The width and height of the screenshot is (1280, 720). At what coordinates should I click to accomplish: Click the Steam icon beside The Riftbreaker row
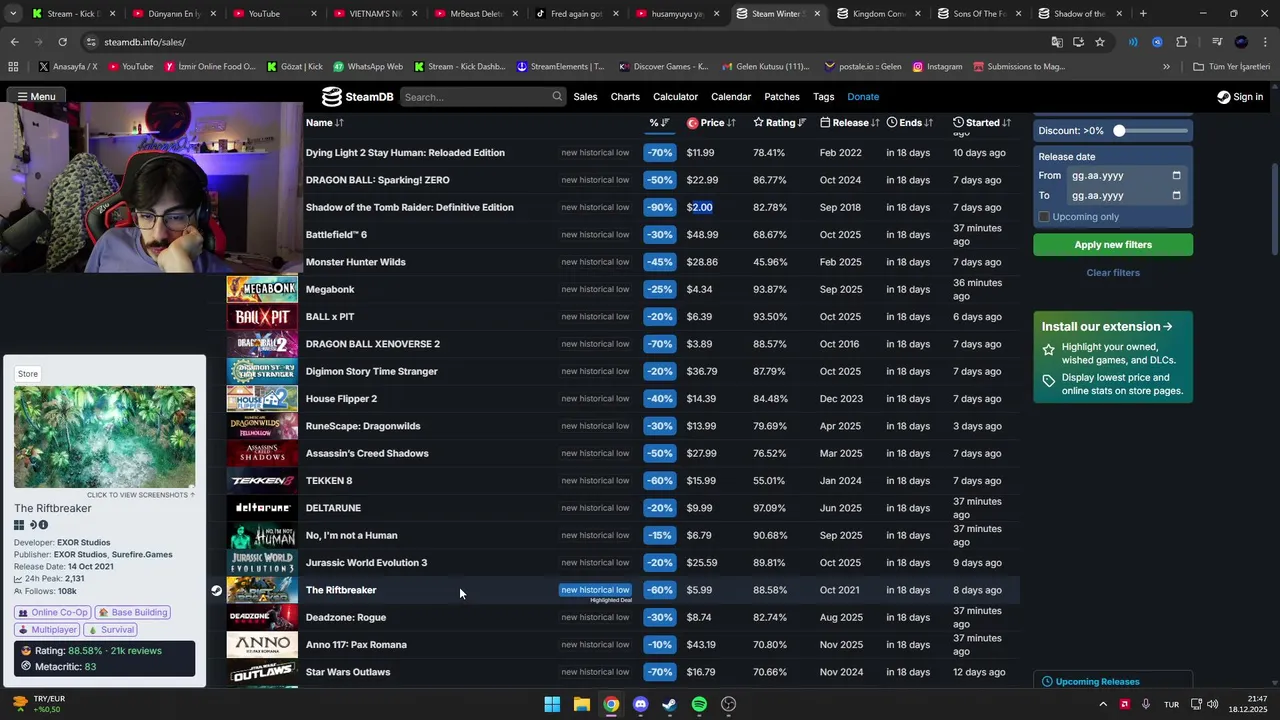(216, 590)
